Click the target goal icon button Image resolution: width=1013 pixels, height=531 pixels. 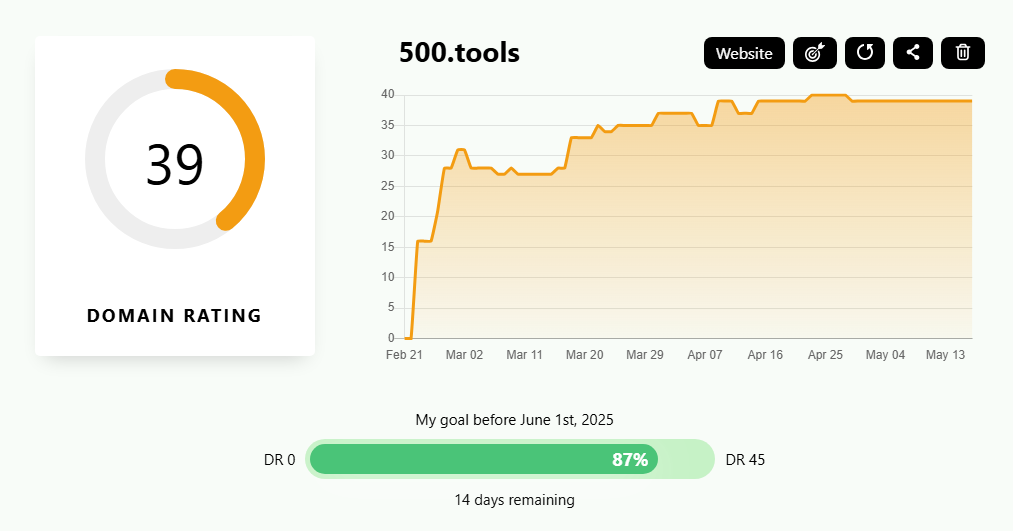[814, 53]
